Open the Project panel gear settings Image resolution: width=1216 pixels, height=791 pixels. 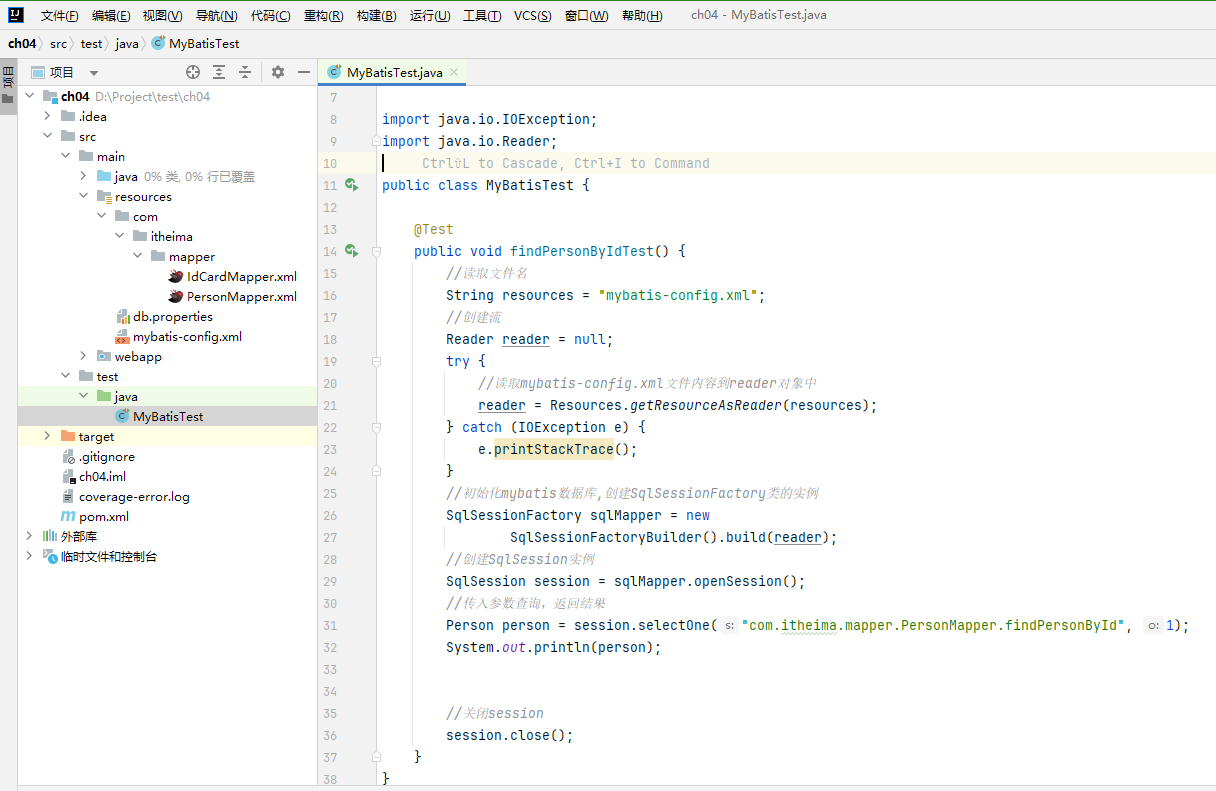(278, 72)
